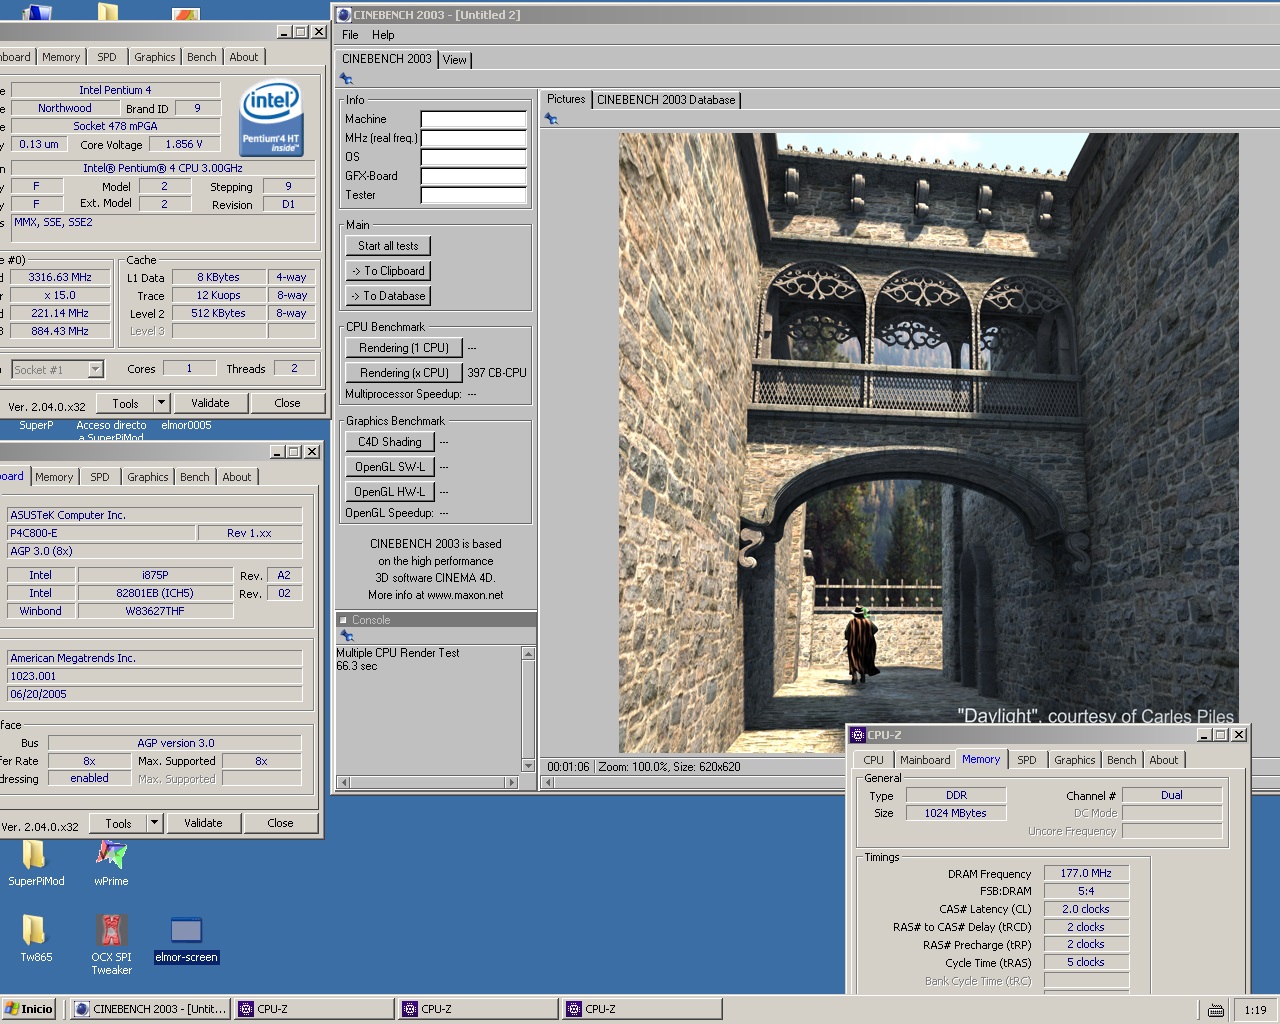Click the P4C800-E model field
Viewport: 1280px width, 1024px height.
101,533
